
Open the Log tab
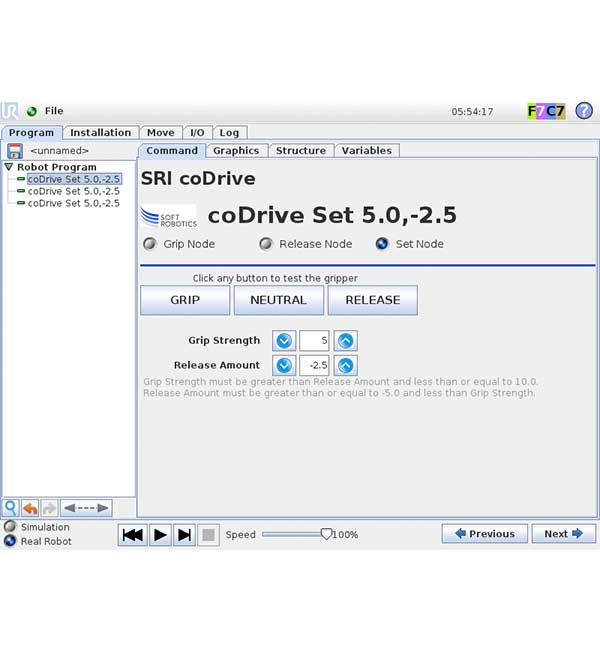click(229, 133)
